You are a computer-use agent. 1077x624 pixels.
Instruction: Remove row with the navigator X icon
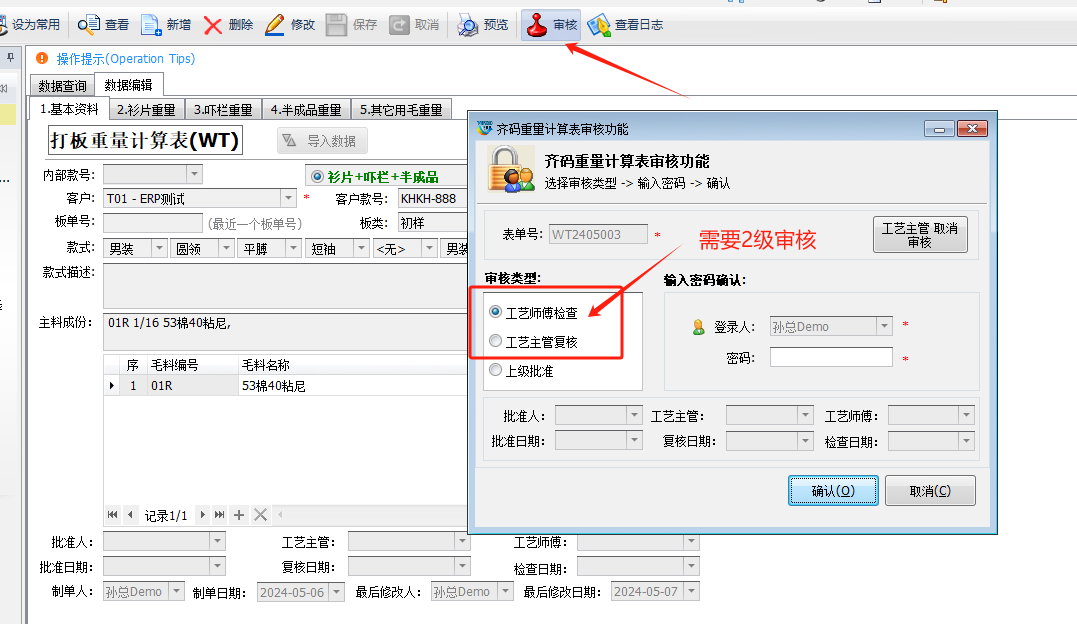pyautogui.click(x=260, y=515)
